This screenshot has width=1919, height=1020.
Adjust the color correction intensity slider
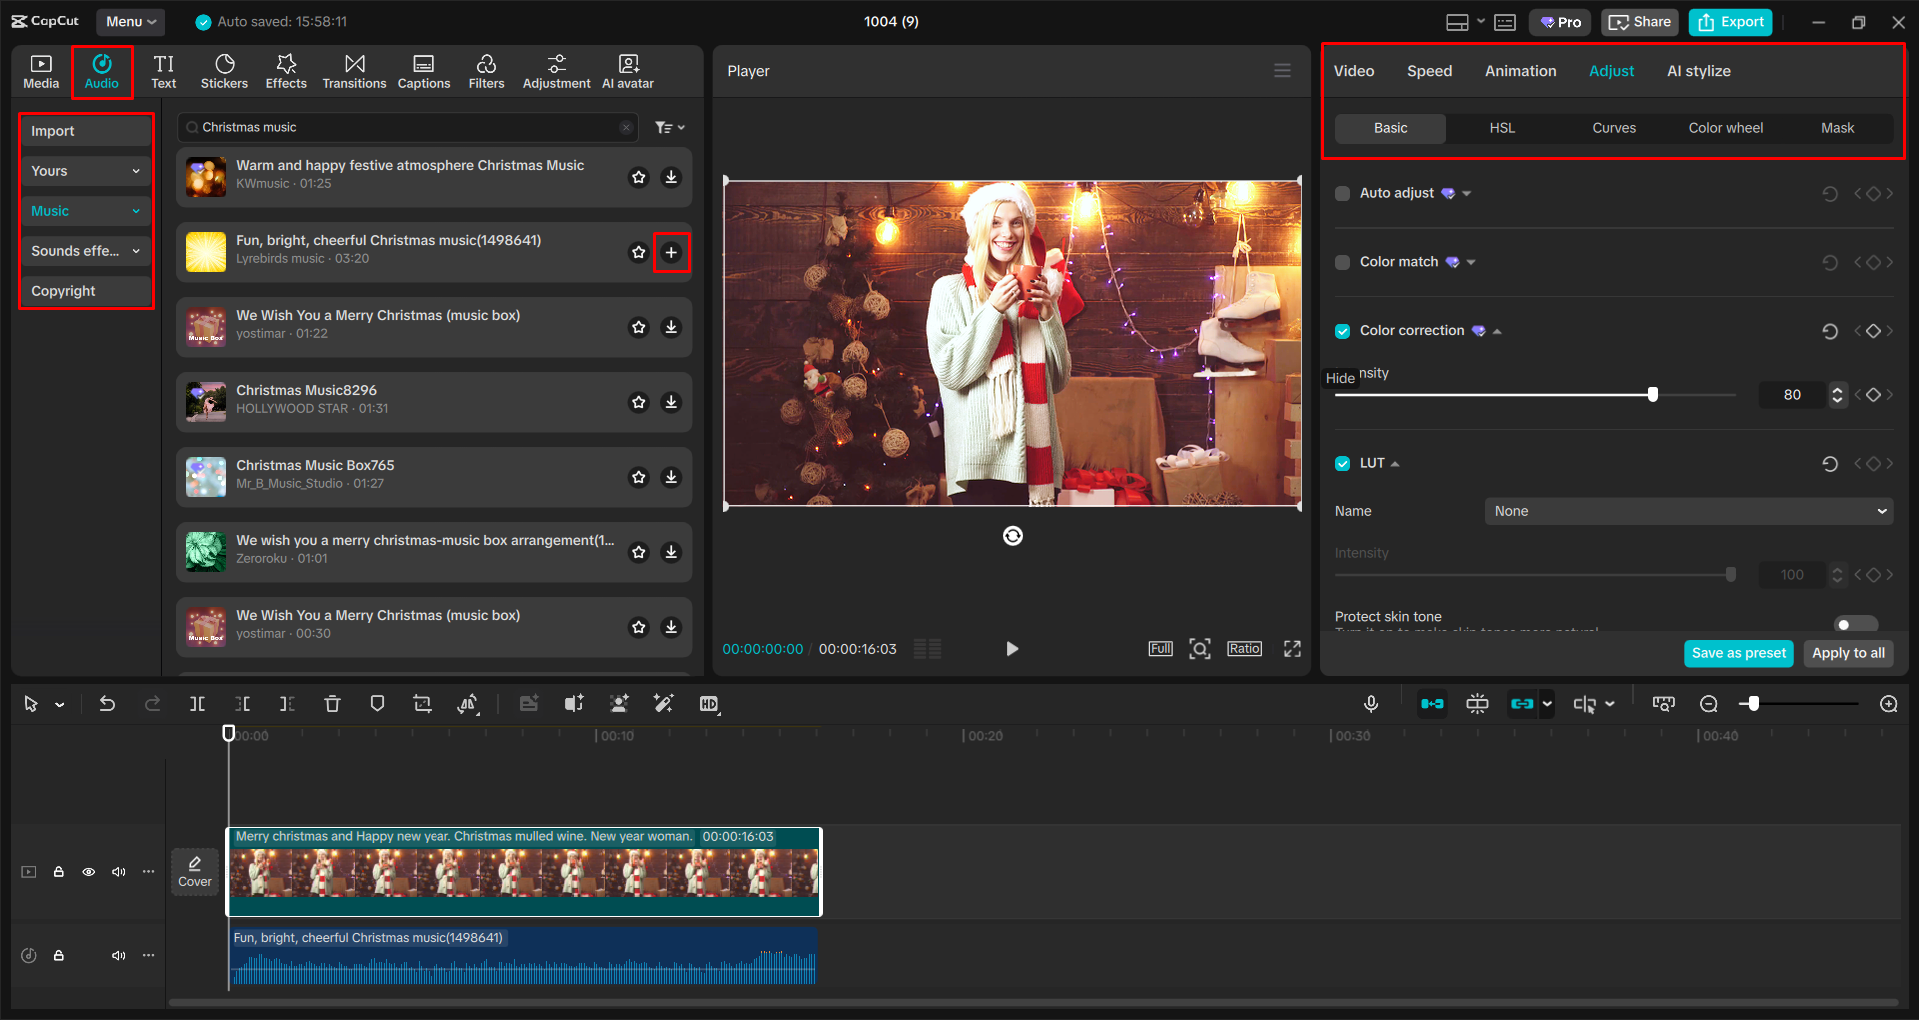1652,394
